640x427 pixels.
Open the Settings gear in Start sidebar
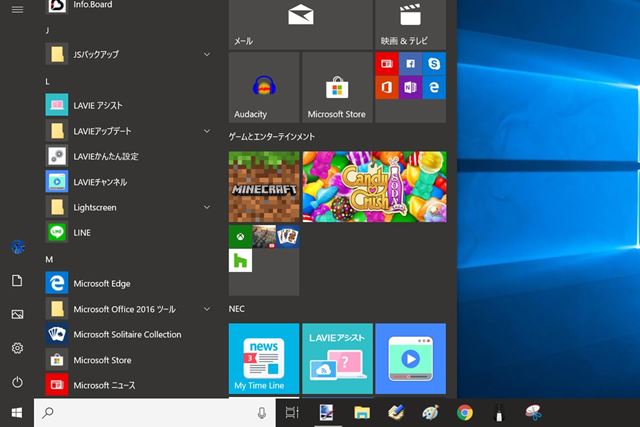pyautogui.click(x=17, y=348)
